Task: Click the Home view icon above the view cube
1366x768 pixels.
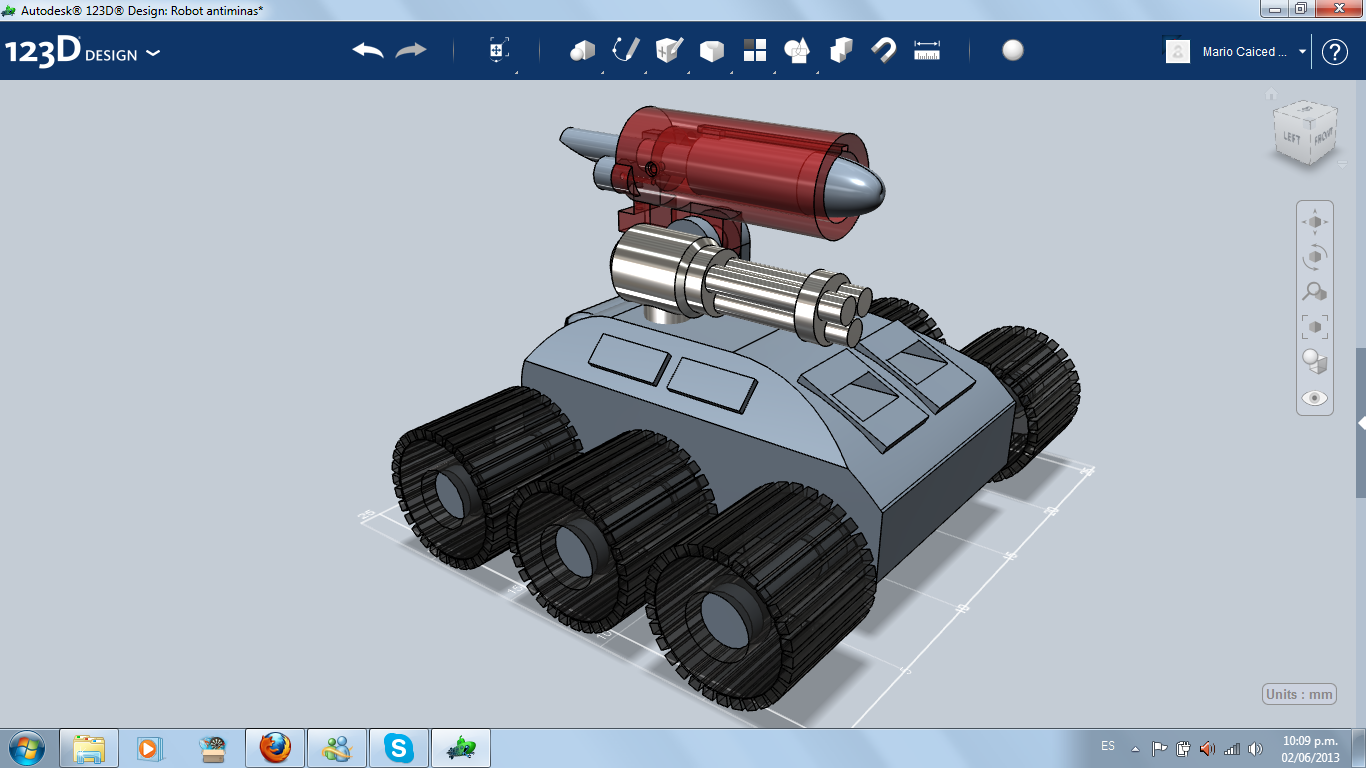Action: pyautogui.click(x=1271, y=95)
